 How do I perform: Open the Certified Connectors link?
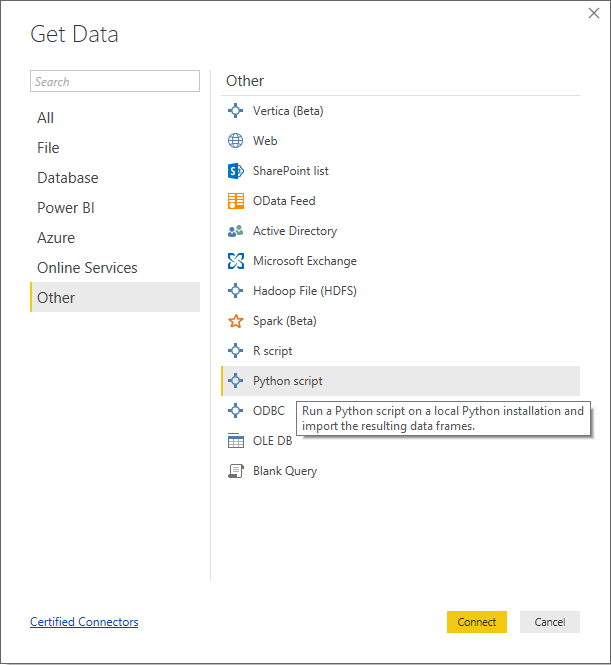(x=84, y=622)
